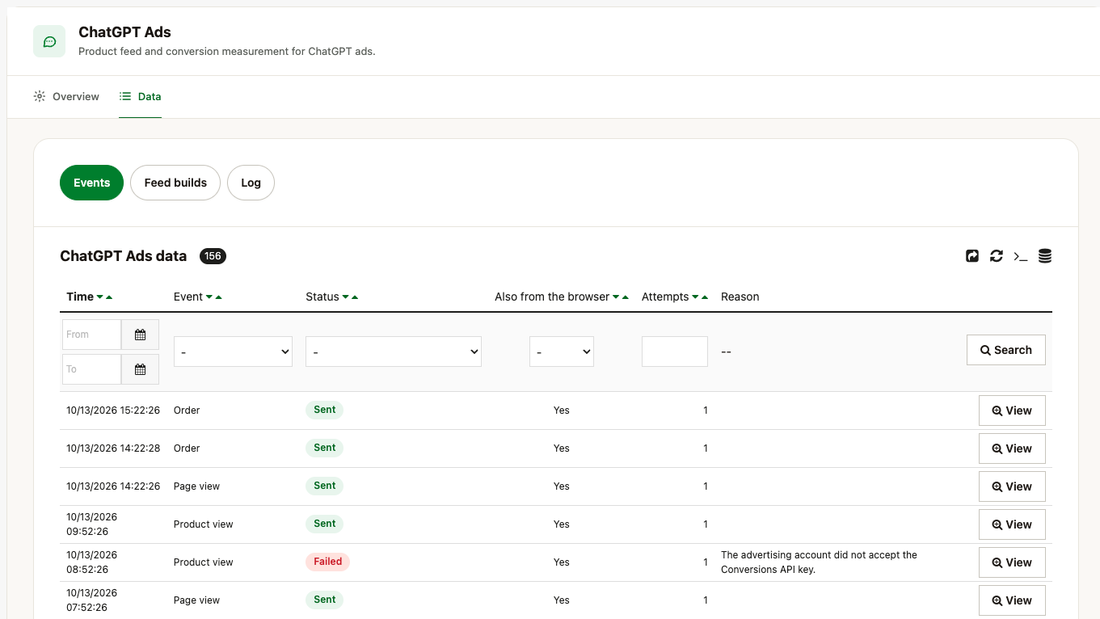The height and width of the screenshot is (619, 1100).
Task: Click the Conversions API key error reason
Action: coord(819,562)
